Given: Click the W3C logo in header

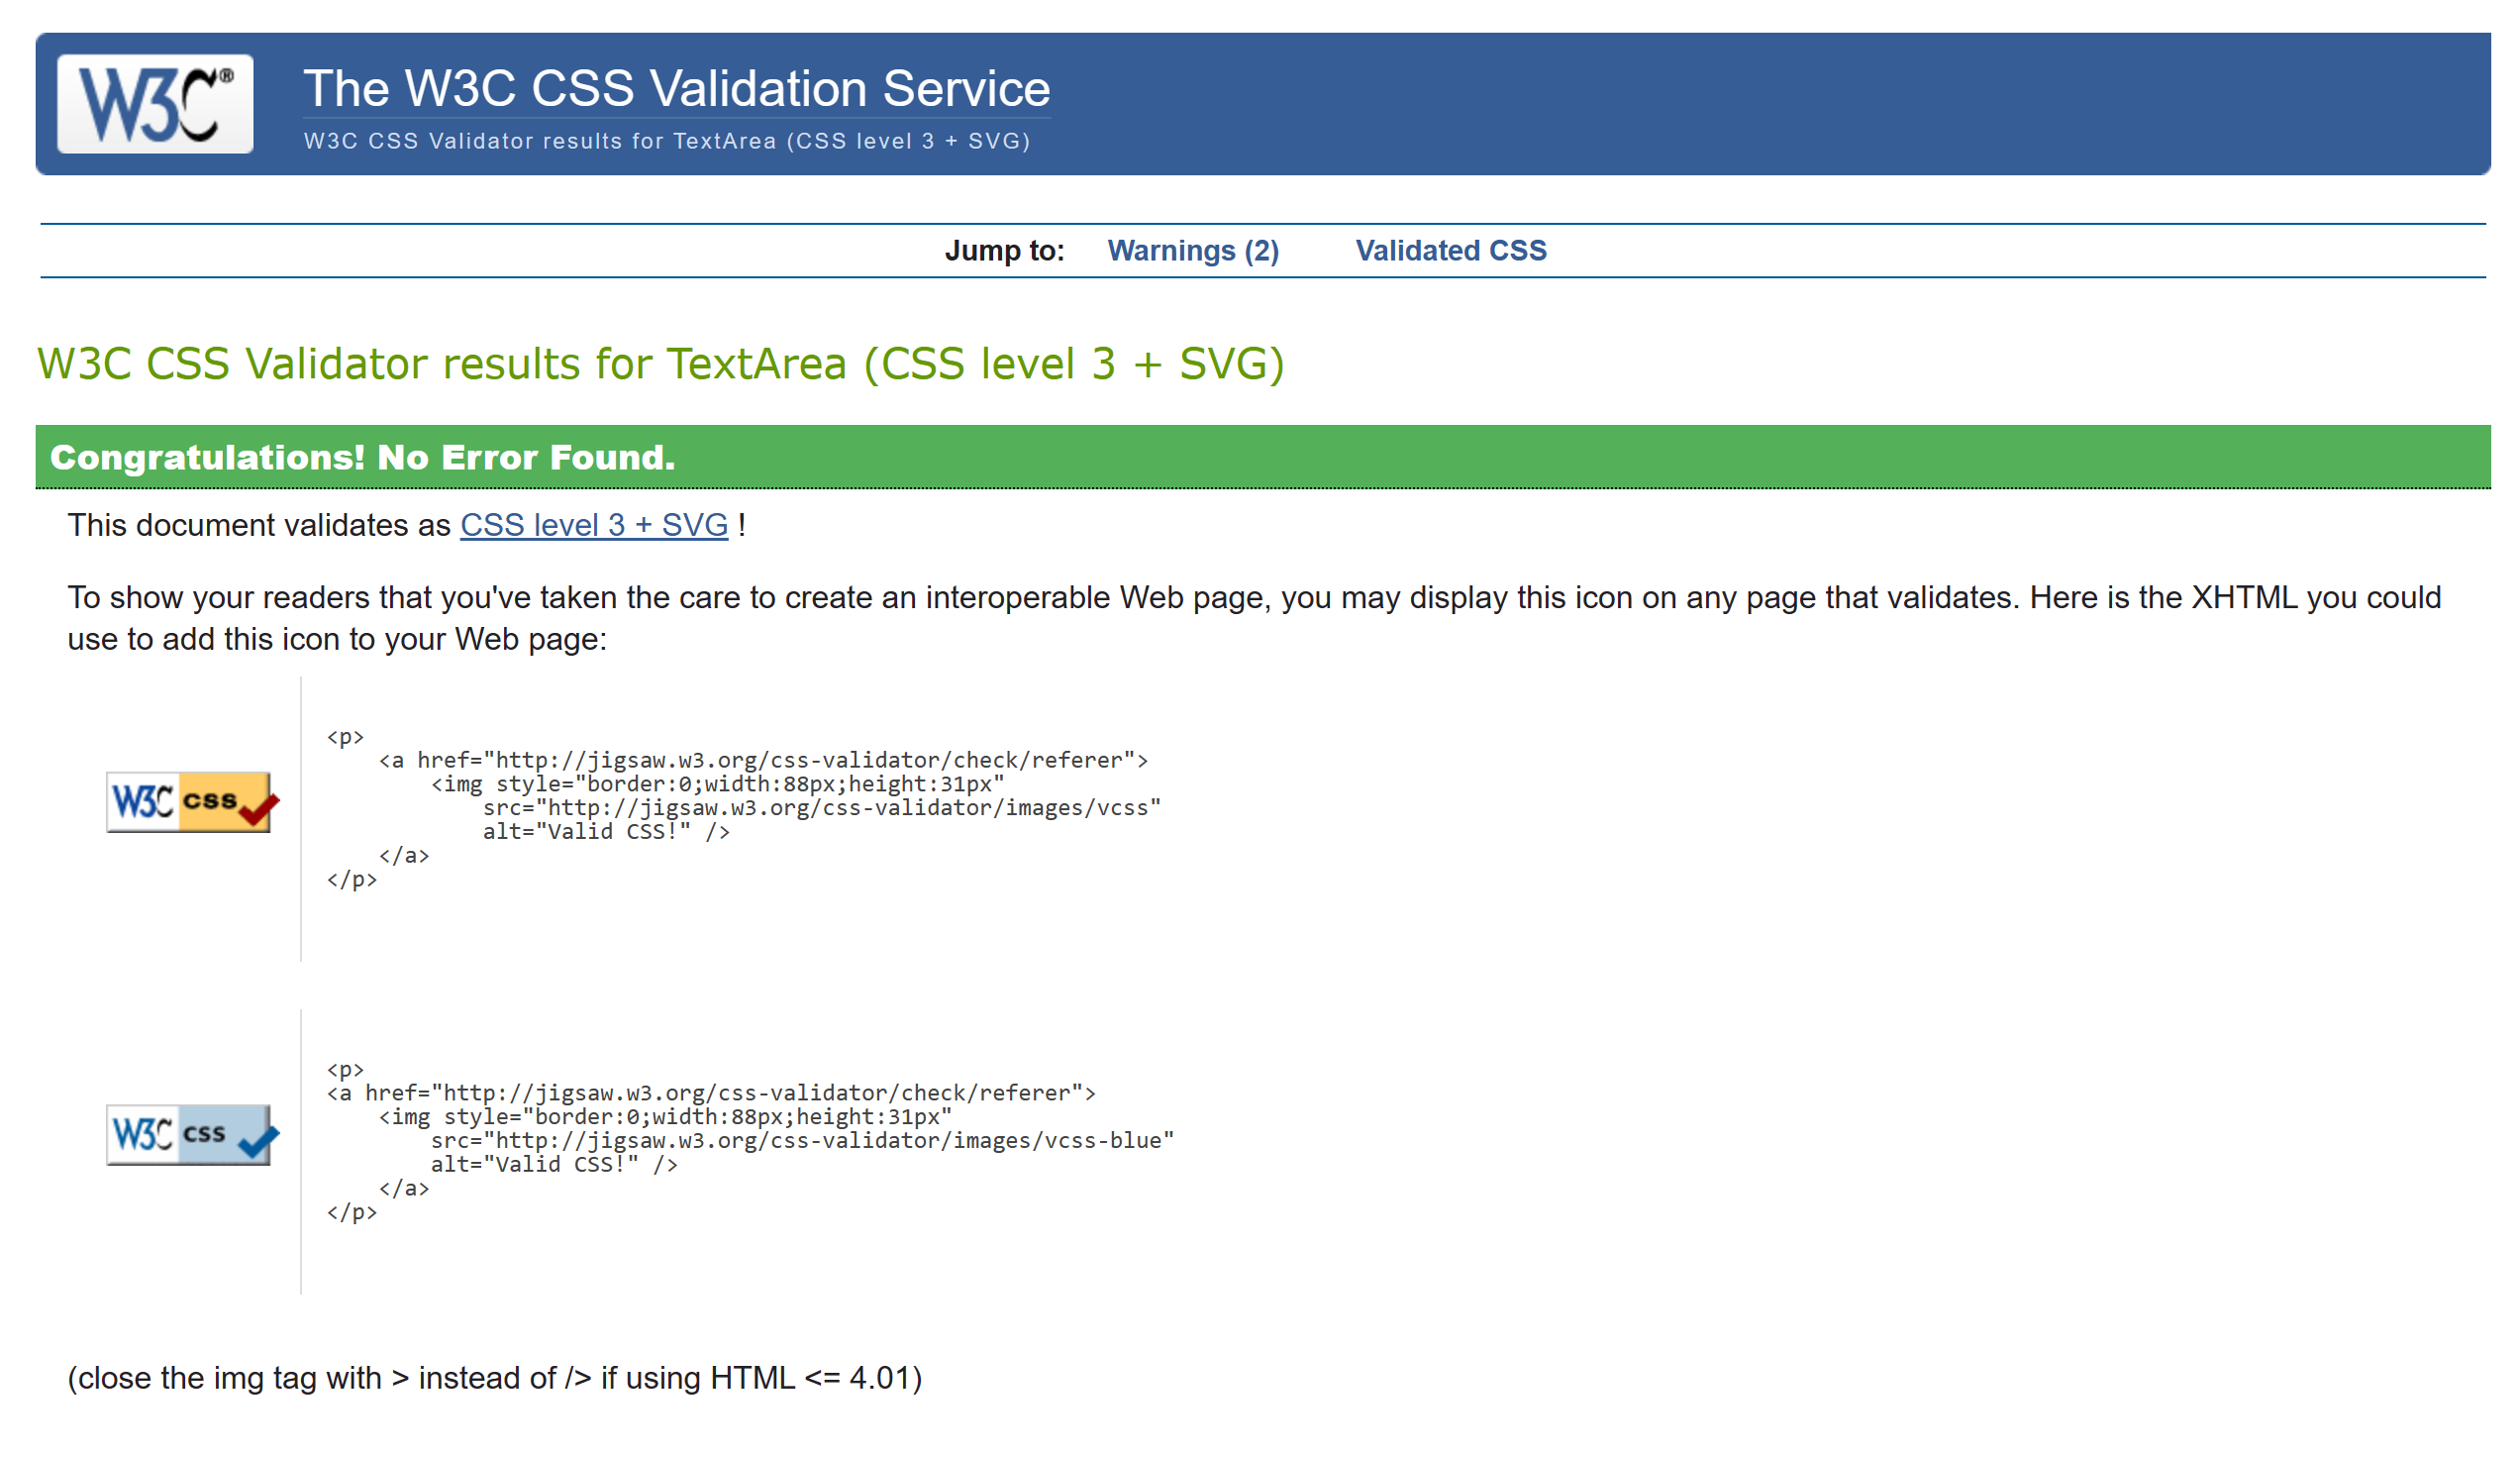Looking at the screenshot, I should (155, 104).
